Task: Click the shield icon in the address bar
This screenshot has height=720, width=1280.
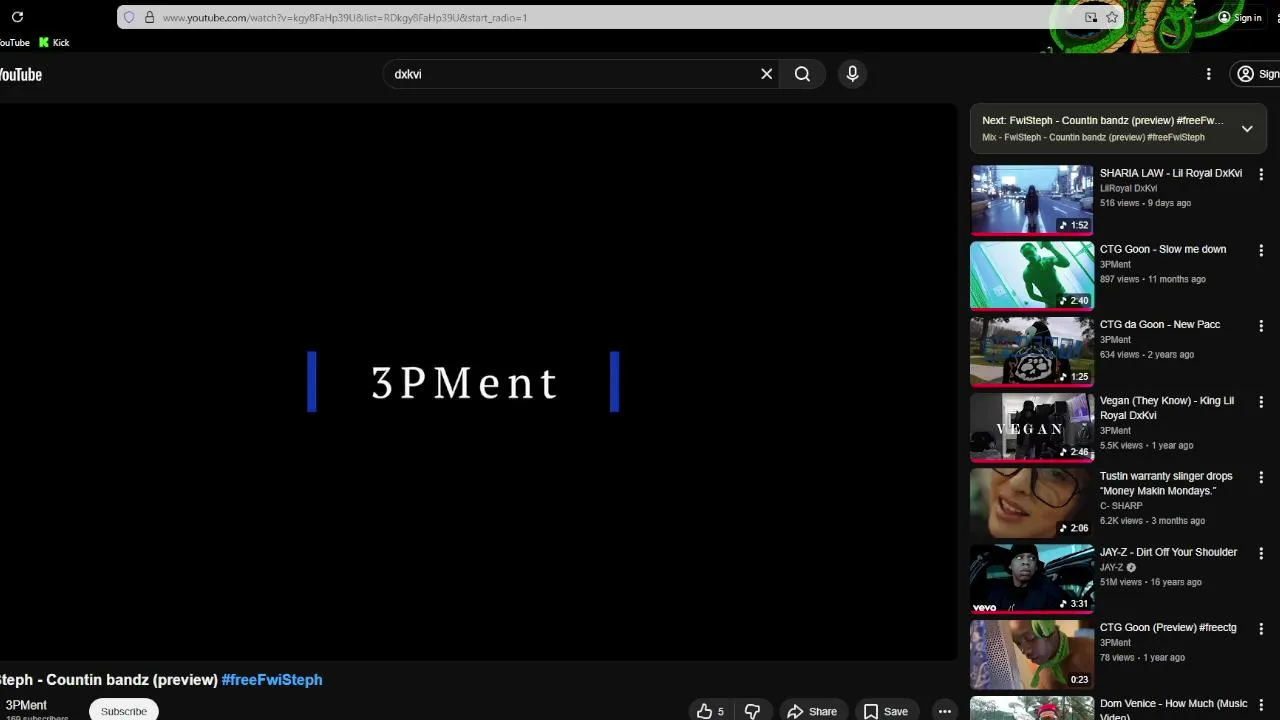Action: coord(129,17)
